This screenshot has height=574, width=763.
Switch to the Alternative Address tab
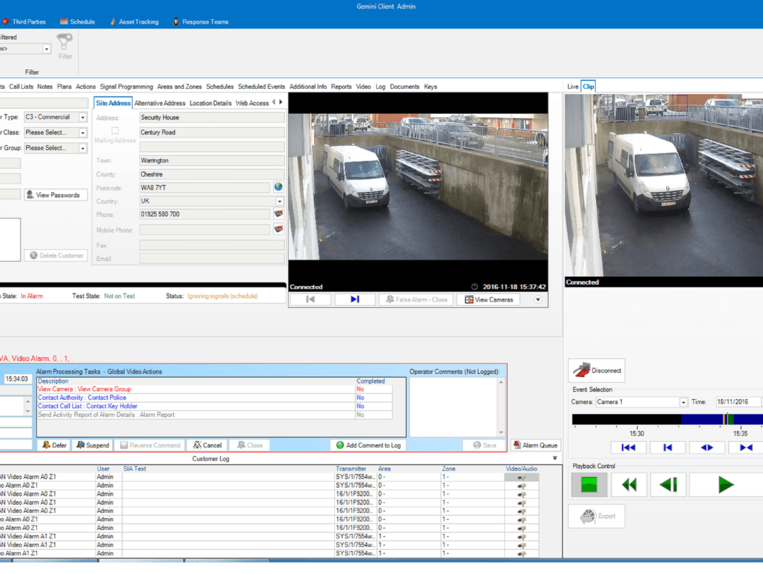160,103
